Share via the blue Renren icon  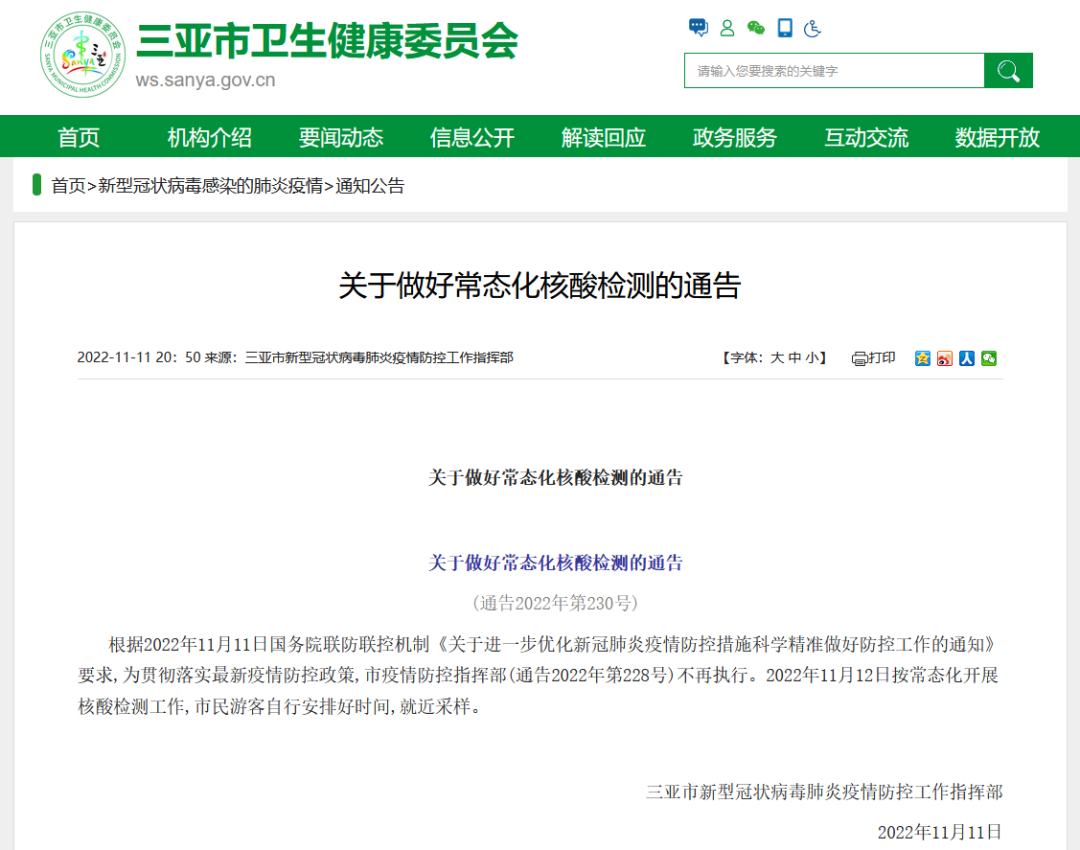[966, 358]
